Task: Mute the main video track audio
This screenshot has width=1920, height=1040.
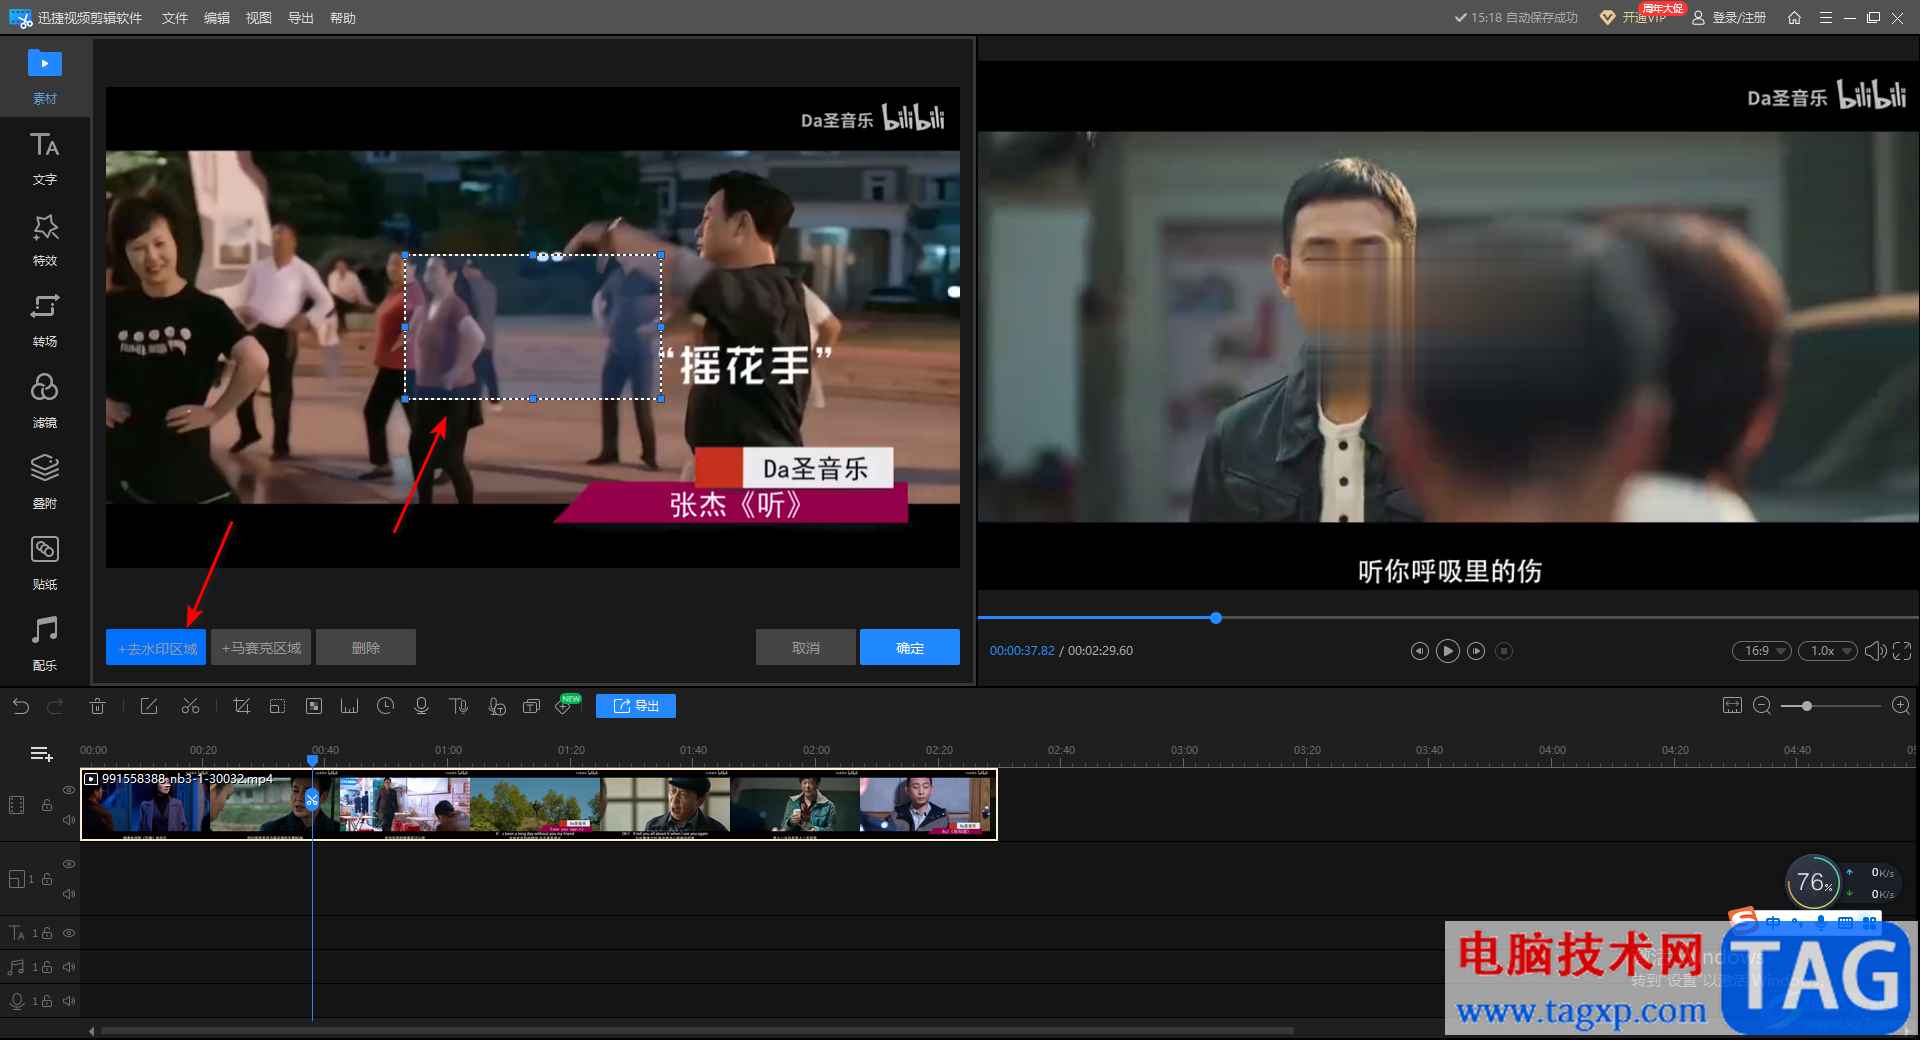Action: [x=69, y=820]
